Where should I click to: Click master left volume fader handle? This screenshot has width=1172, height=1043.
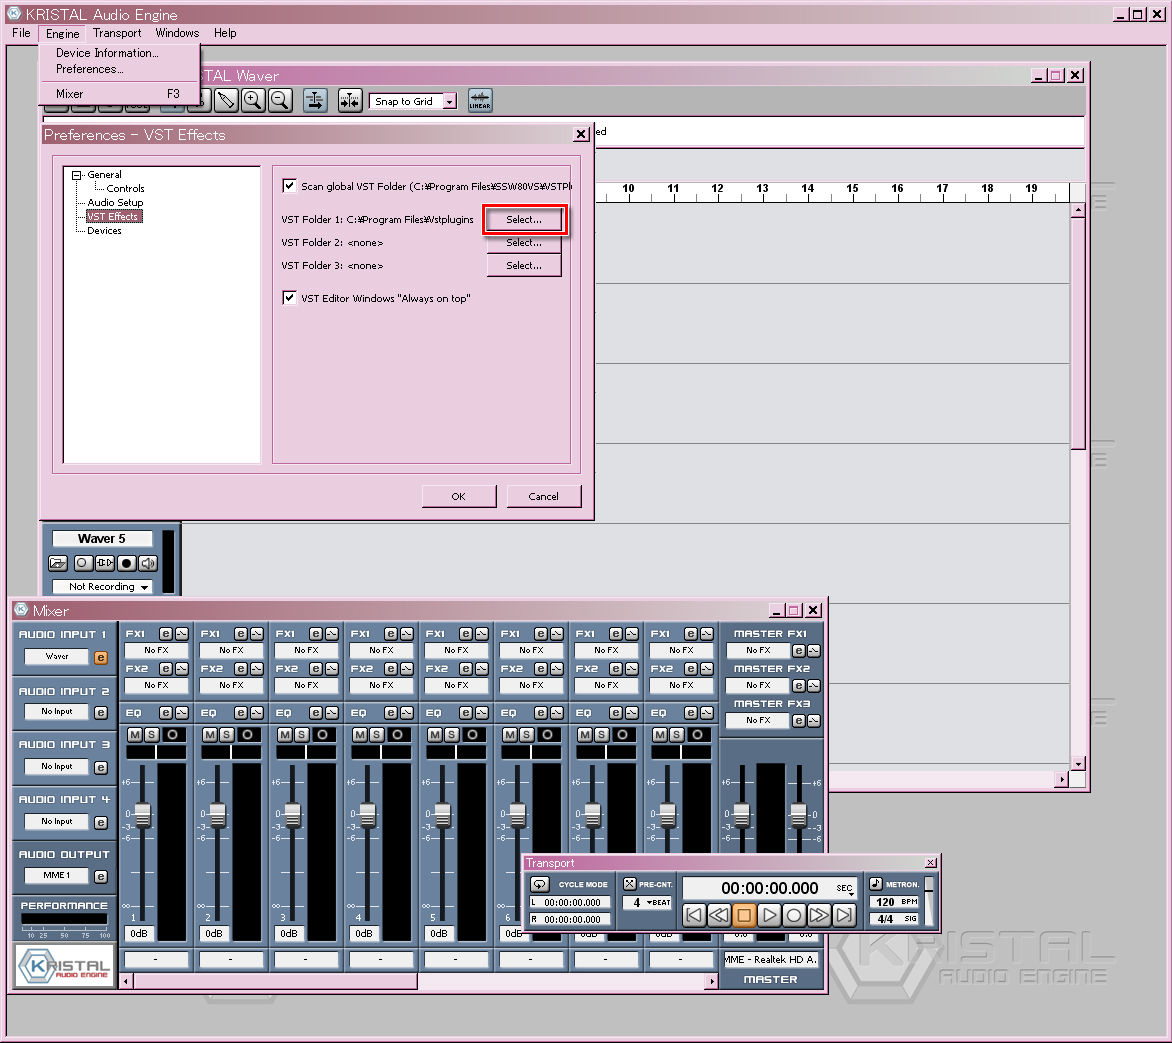(x=741, y=814)
